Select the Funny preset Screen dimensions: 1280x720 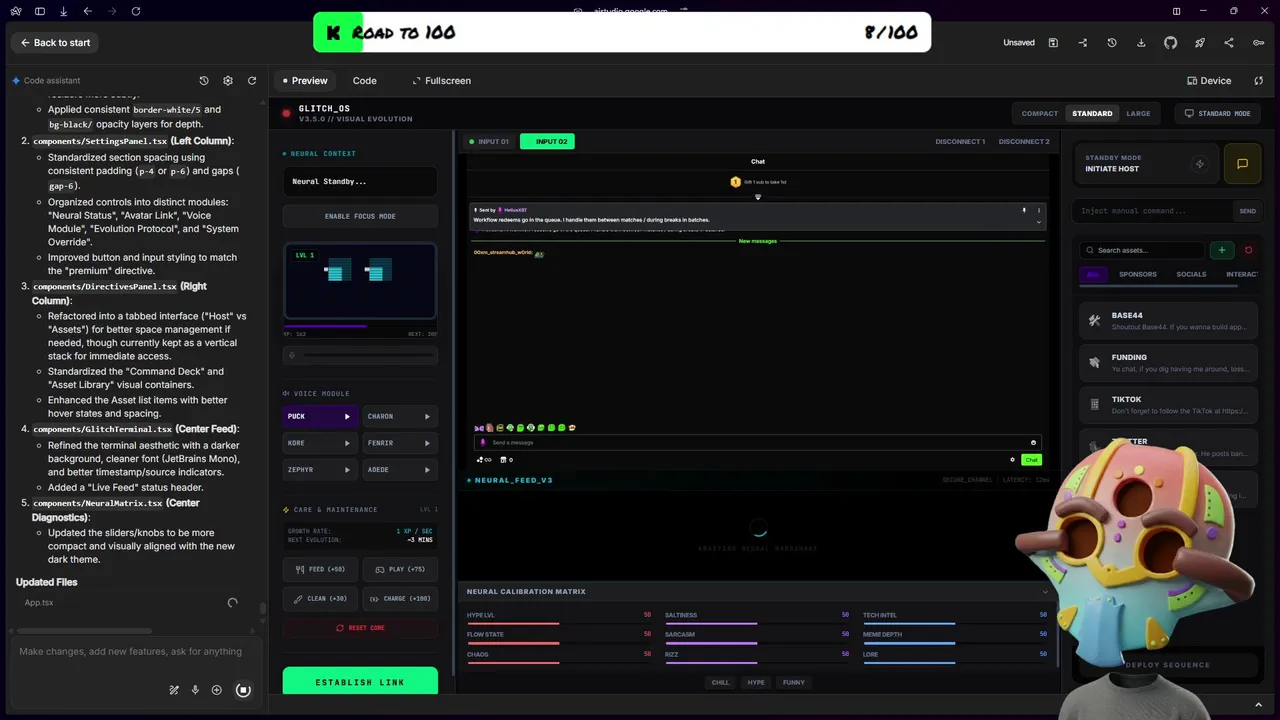click(794, 682)
